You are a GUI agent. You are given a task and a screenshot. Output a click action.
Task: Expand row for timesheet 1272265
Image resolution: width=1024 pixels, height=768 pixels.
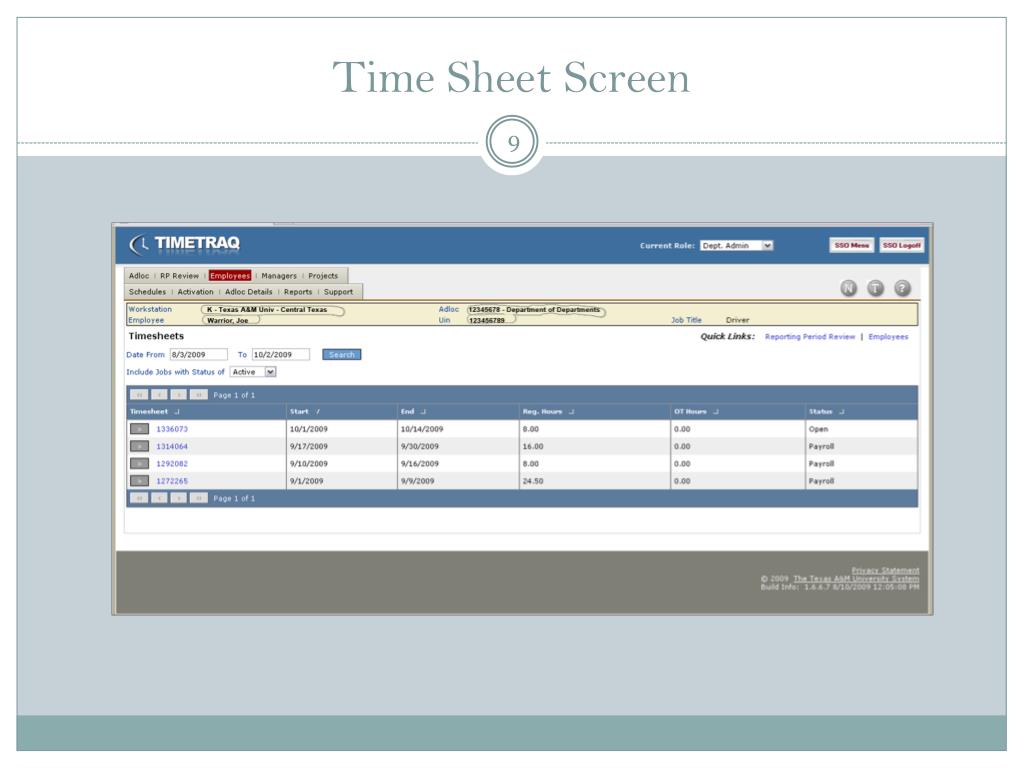click(x=139, y=481)
